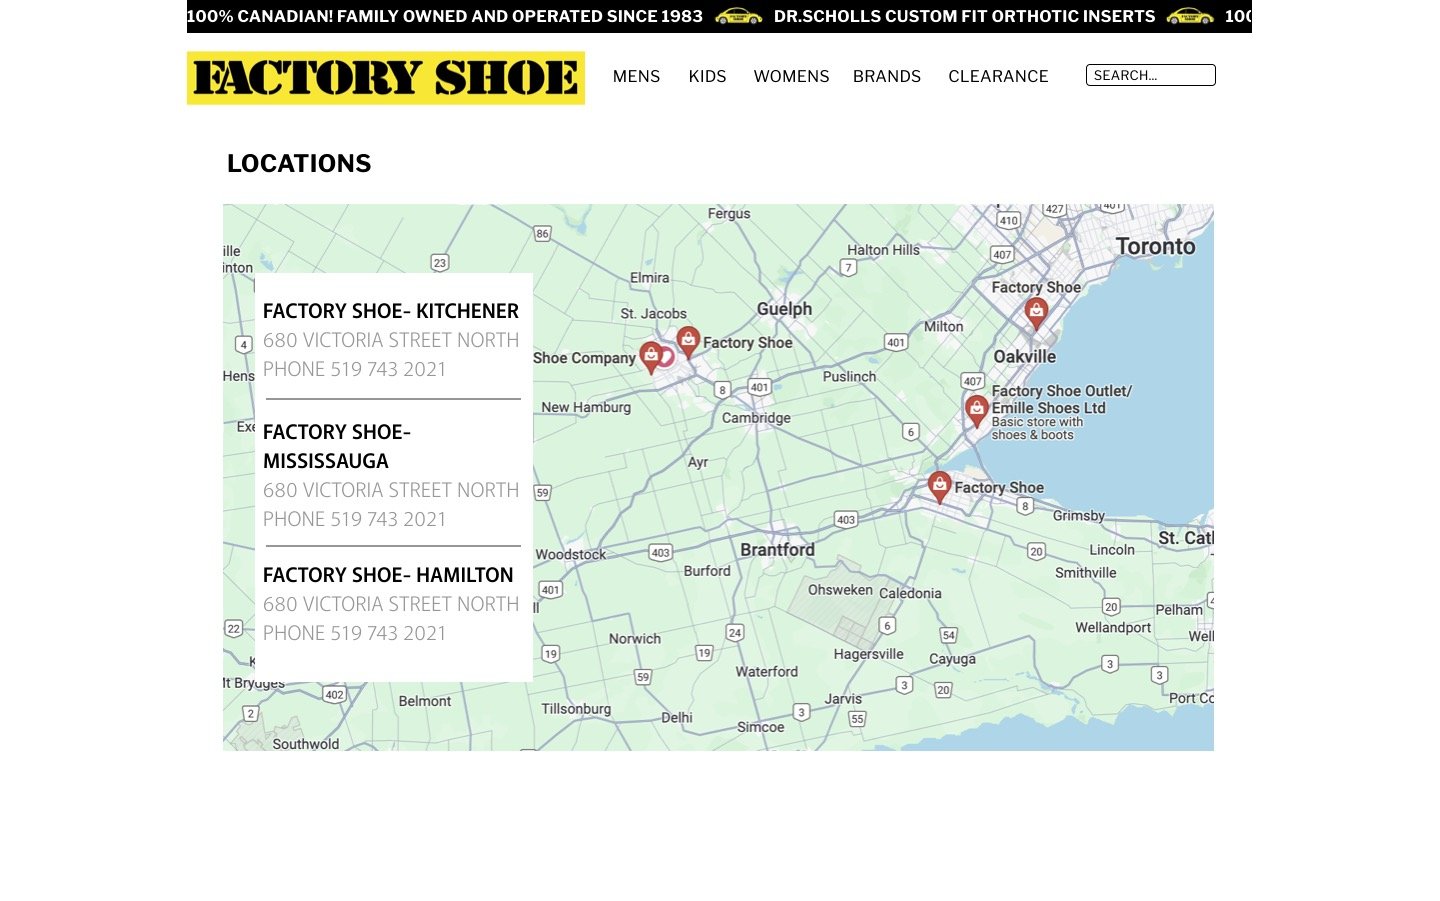Click the taxi icon after 'SINCE 1983'
This screenshot has width=1440, height=901.
pos(739,16)
